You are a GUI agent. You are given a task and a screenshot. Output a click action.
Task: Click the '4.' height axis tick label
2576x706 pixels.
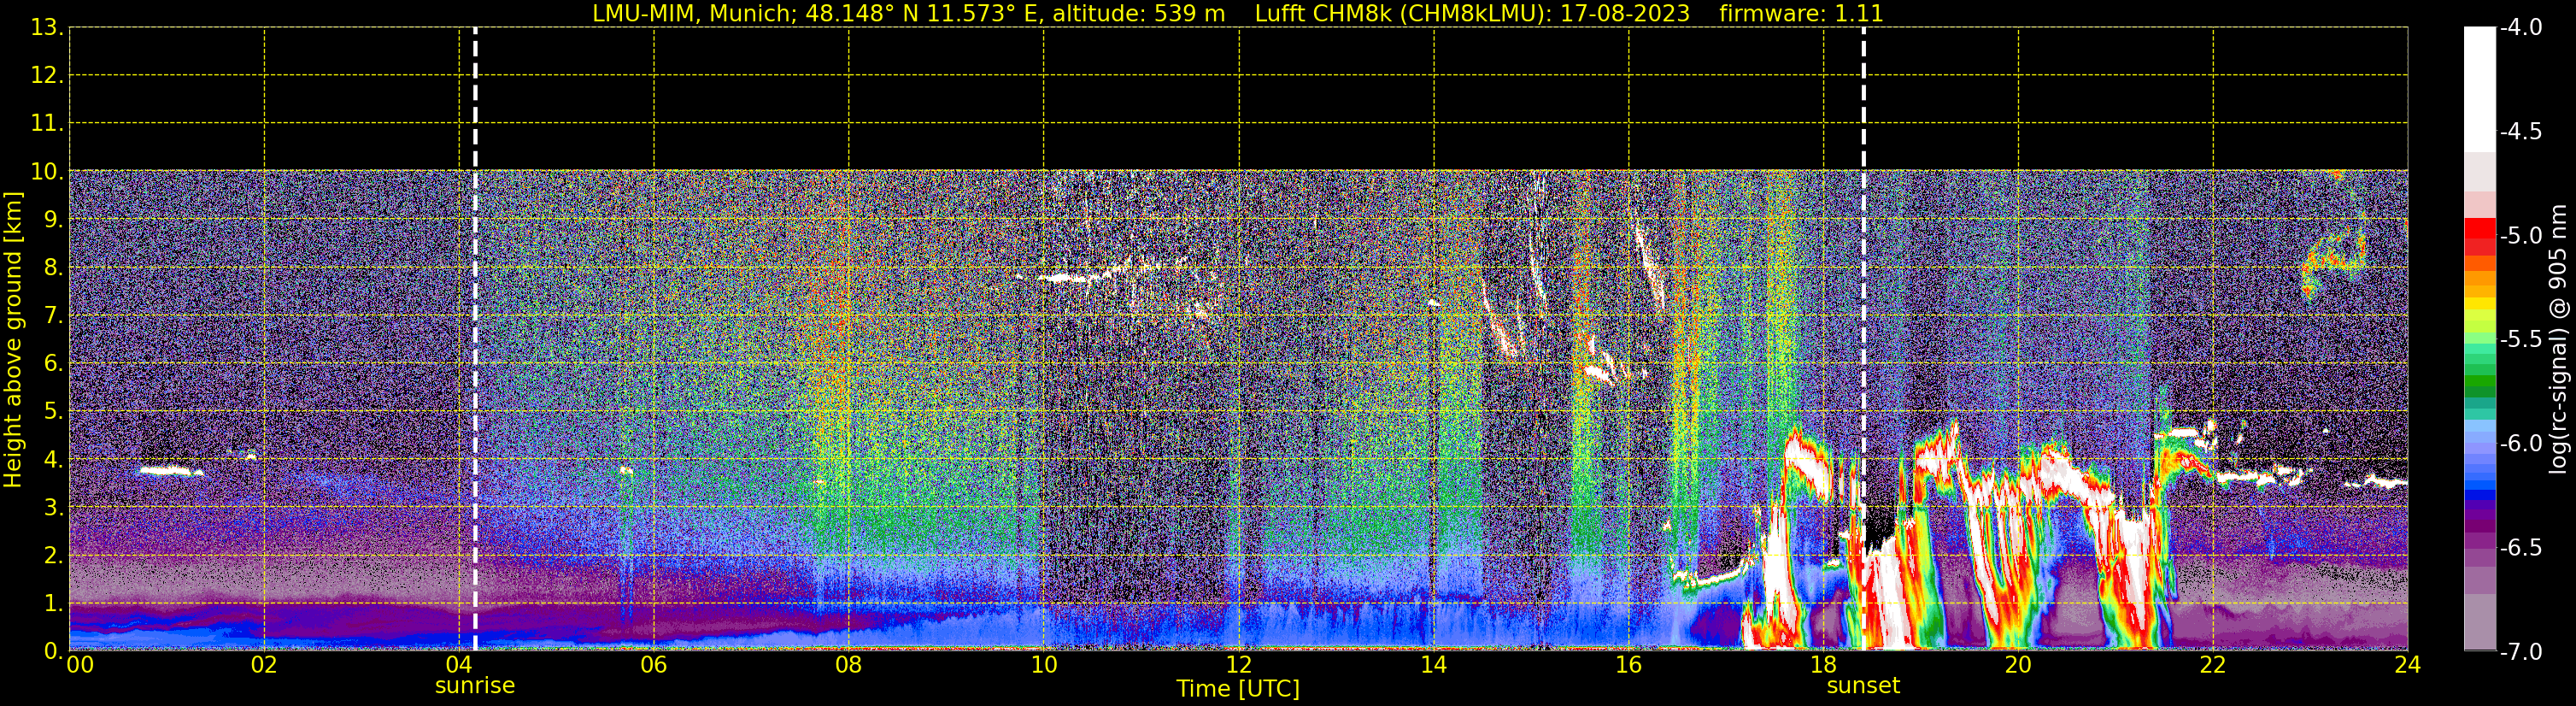point(54,460)
